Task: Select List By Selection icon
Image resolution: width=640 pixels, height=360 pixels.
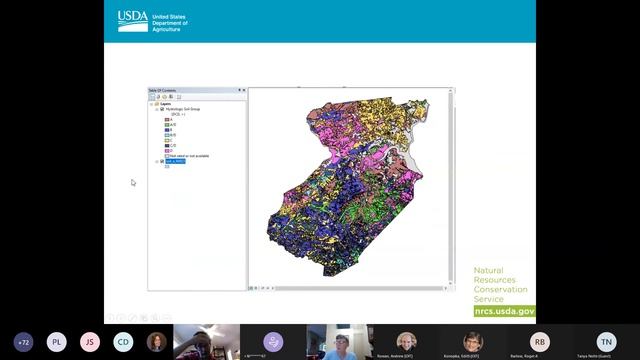Action: (171, 97)
